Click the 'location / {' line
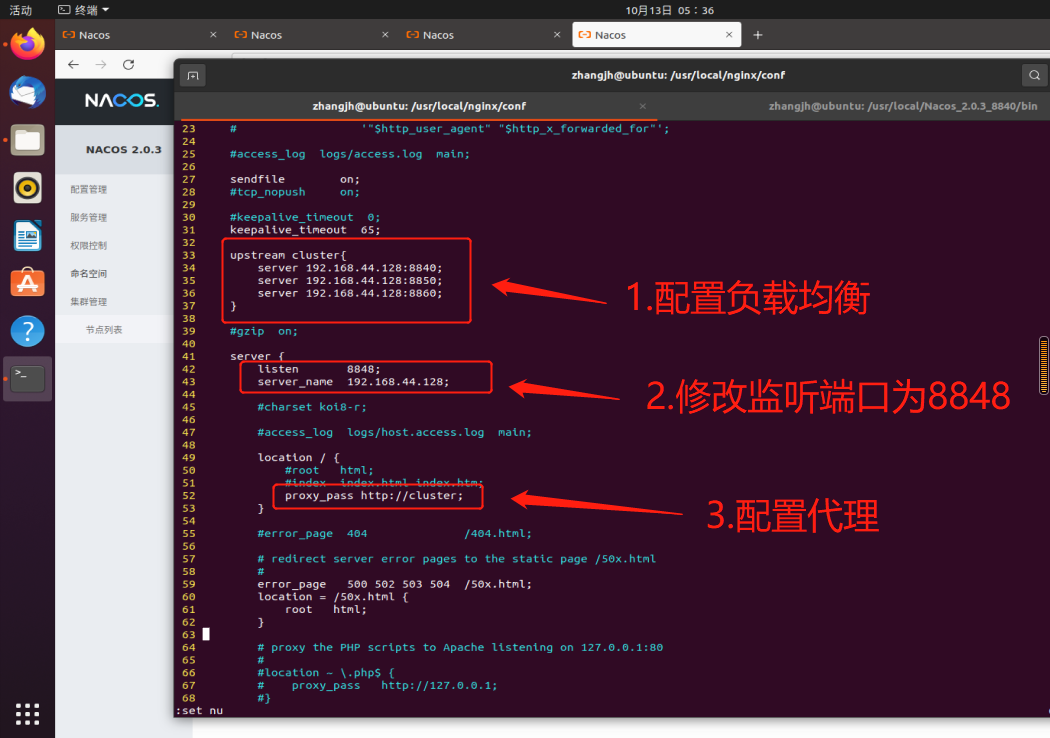This screenshot has width=1050, height=738. (298, 457)
